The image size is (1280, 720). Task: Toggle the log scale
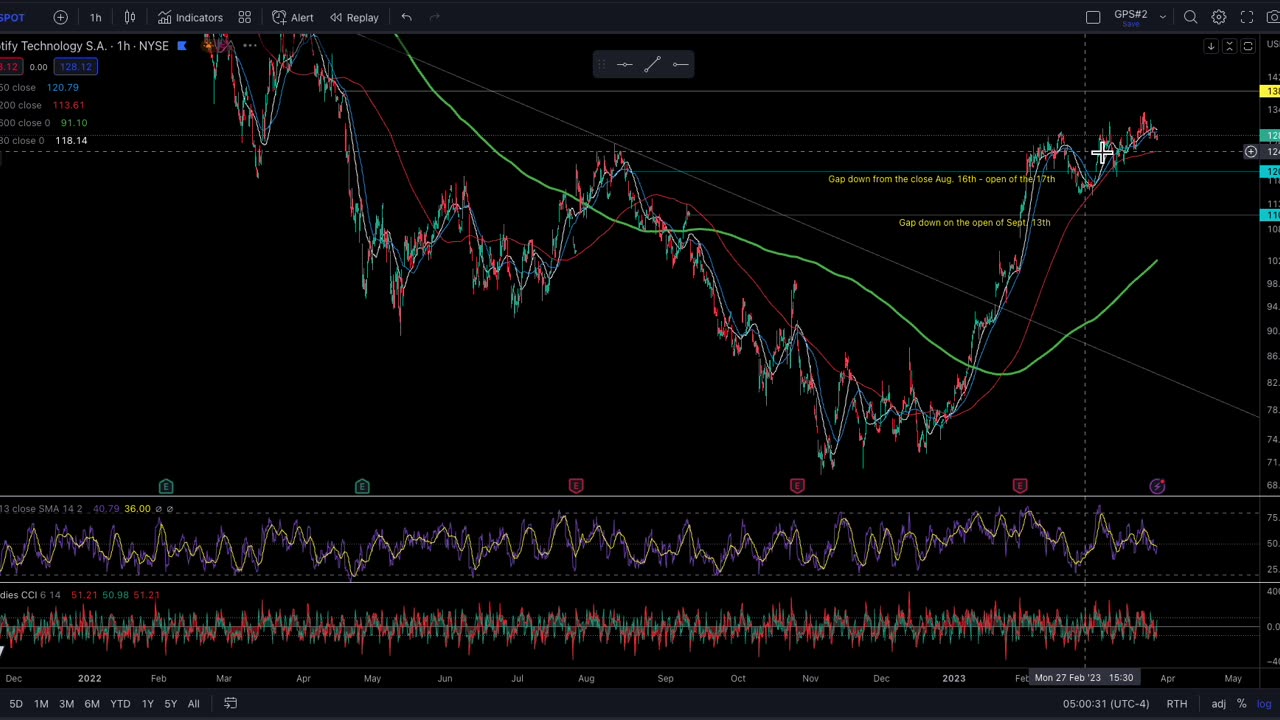pyautogui.click(x=1264, y=704)
